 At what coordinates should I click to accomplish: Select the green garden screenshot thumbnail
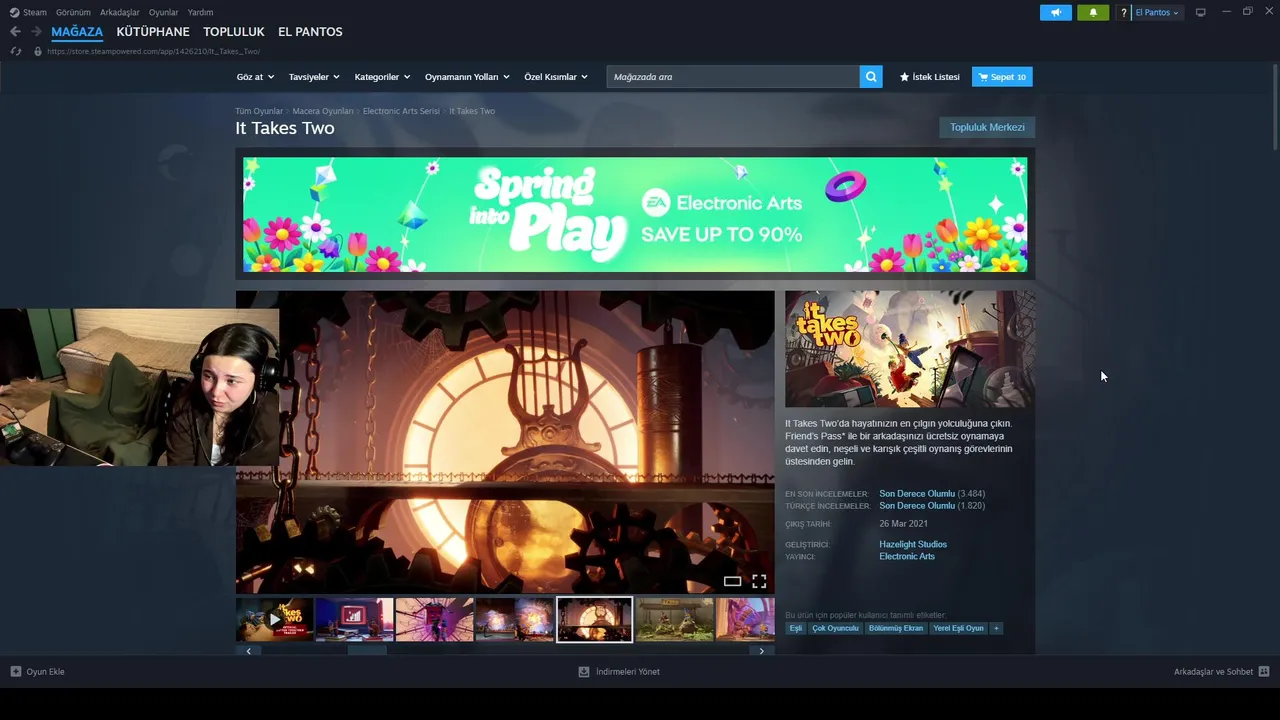coord(674,619)
